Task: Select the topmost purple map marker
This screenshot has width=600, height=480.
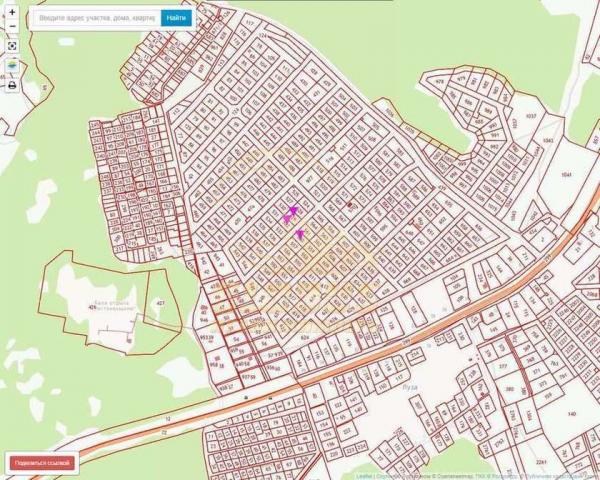Action: (x=293, y=211)
